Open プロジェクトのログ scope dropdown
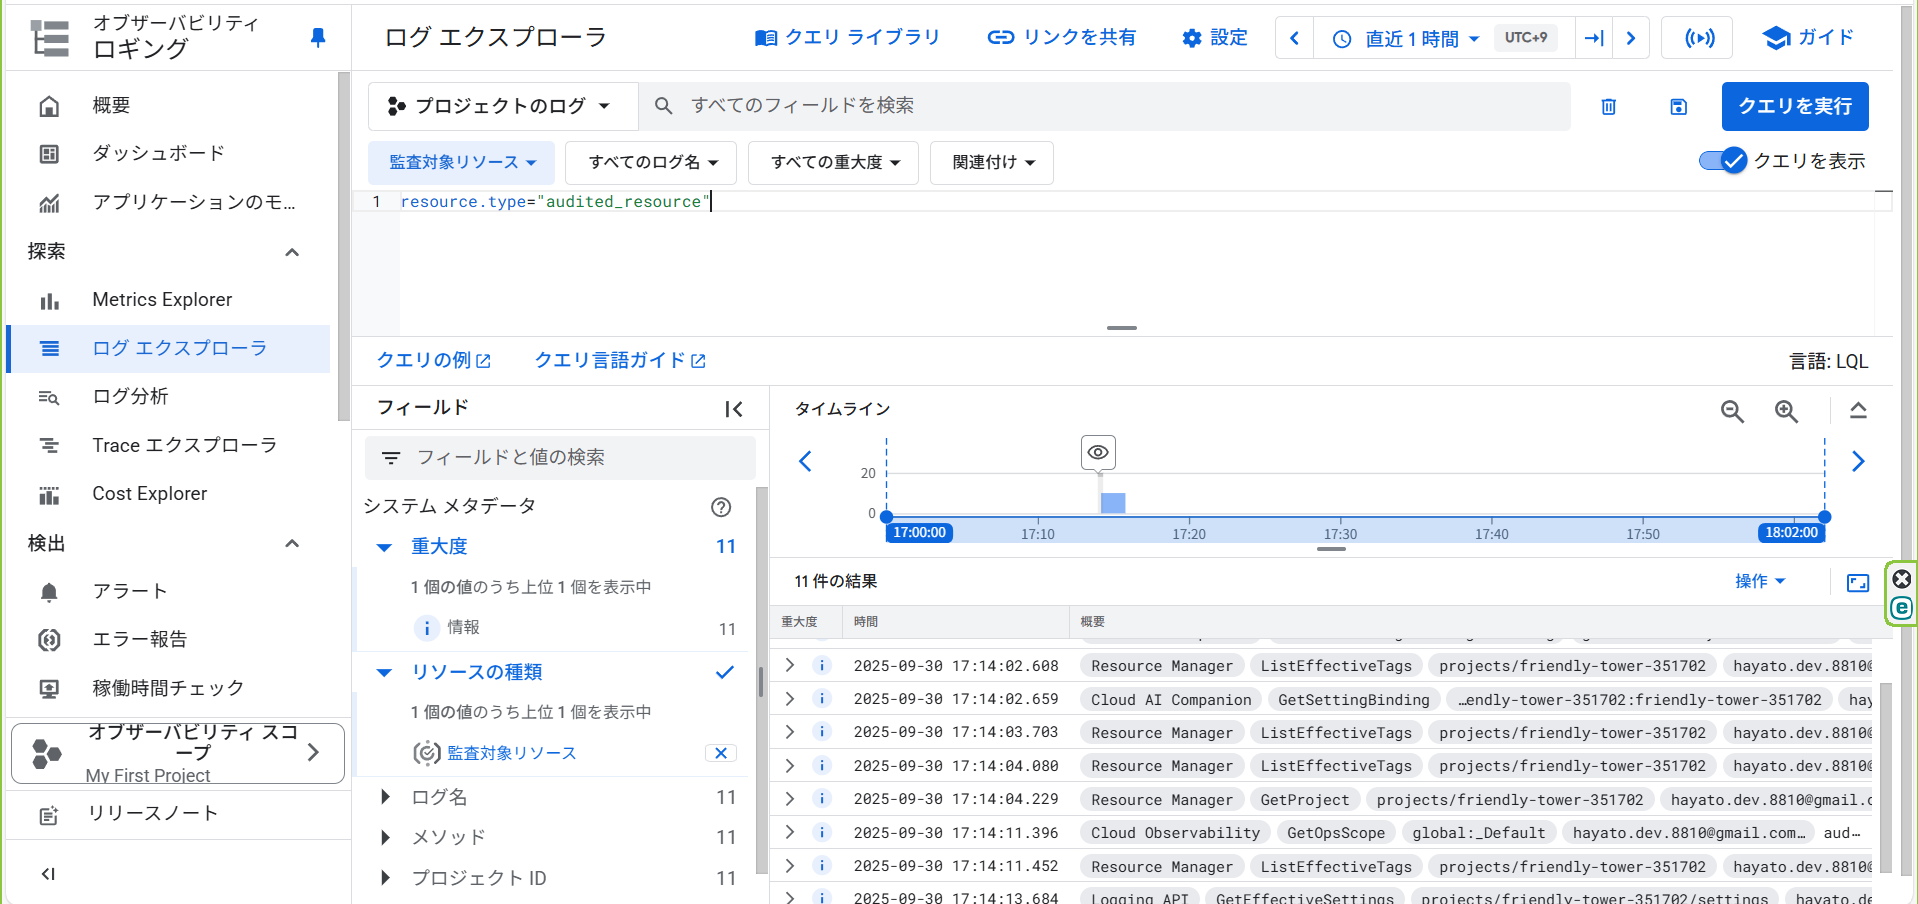 (502, 106)
